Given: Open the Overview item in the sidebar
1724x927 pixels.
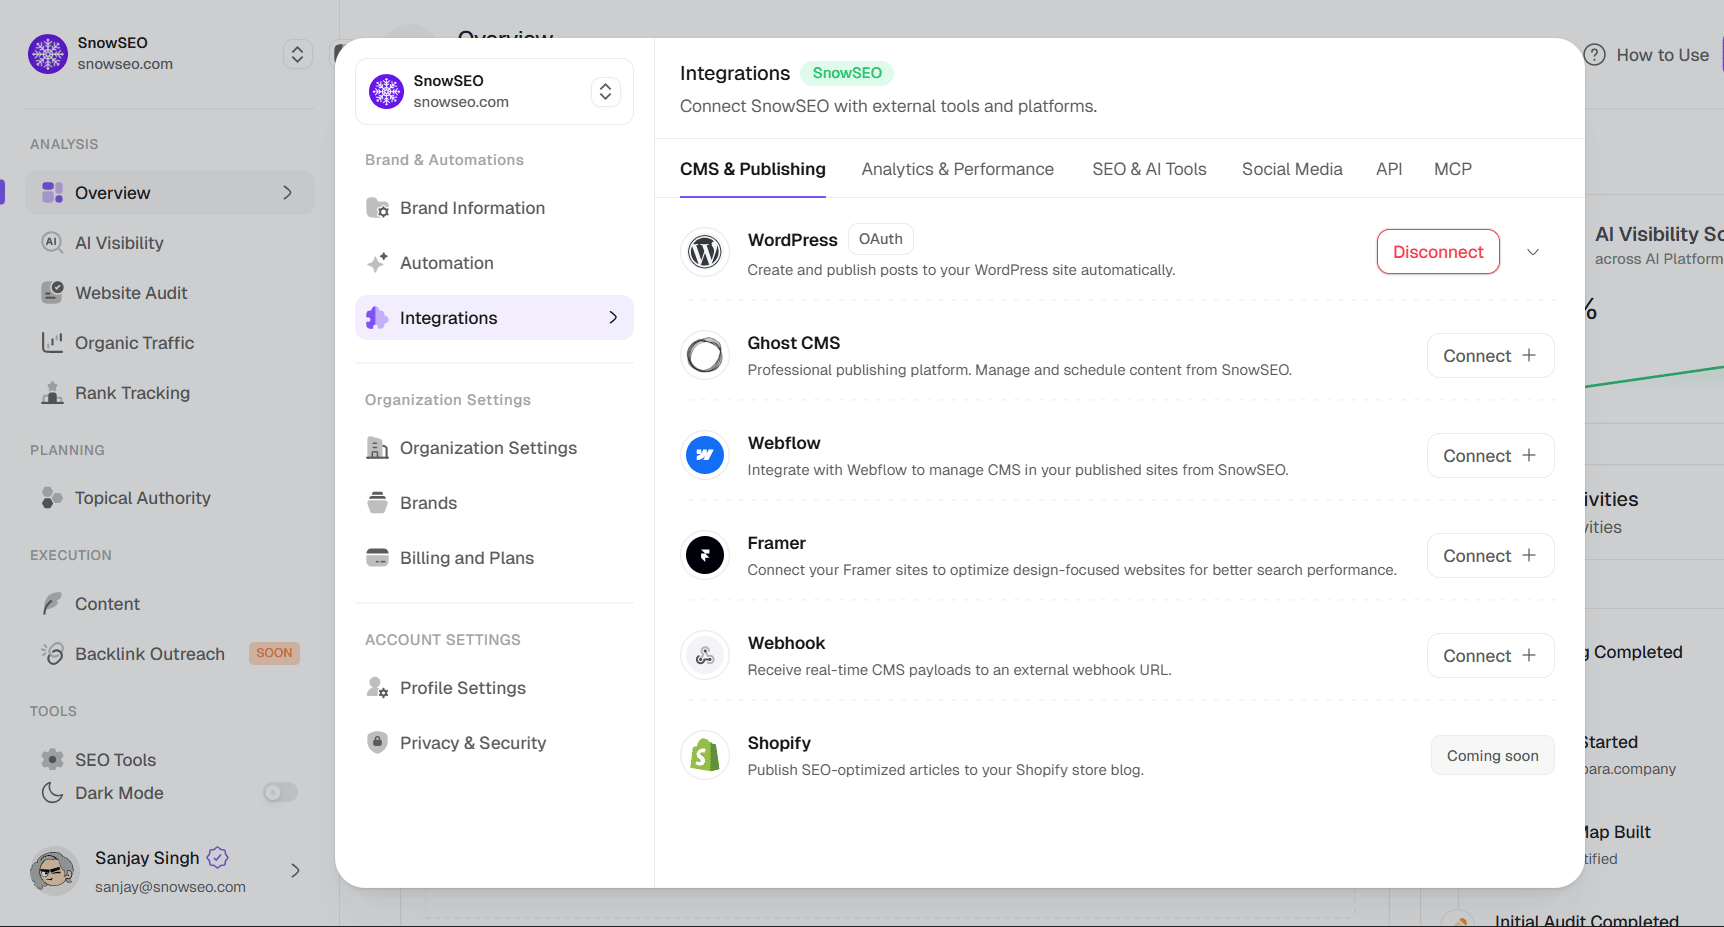Looking at the screenshot, I should click(170, 193).
